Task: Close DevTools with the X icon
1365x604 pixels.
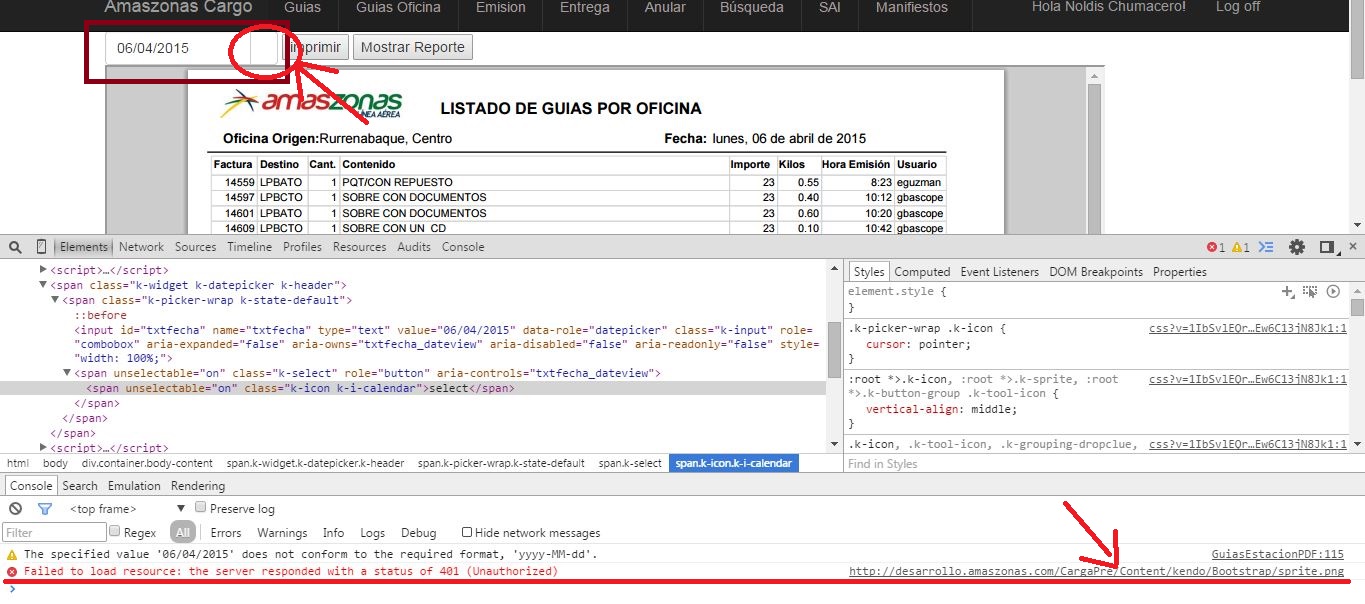Action: pos(1353,247)
